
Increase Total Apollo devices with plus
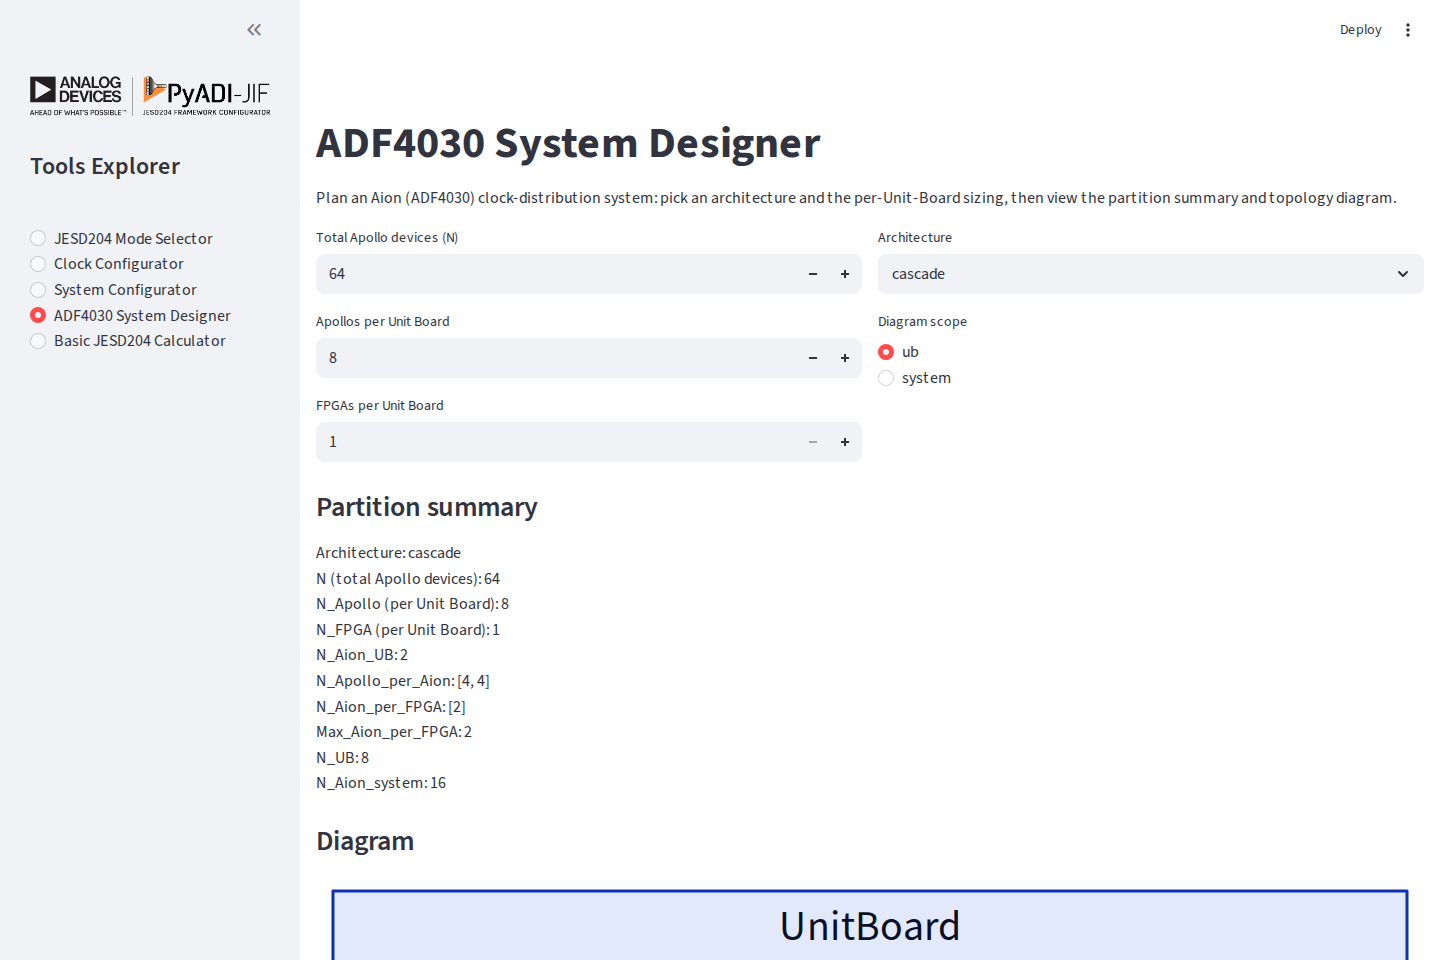[x=845, y=274]
